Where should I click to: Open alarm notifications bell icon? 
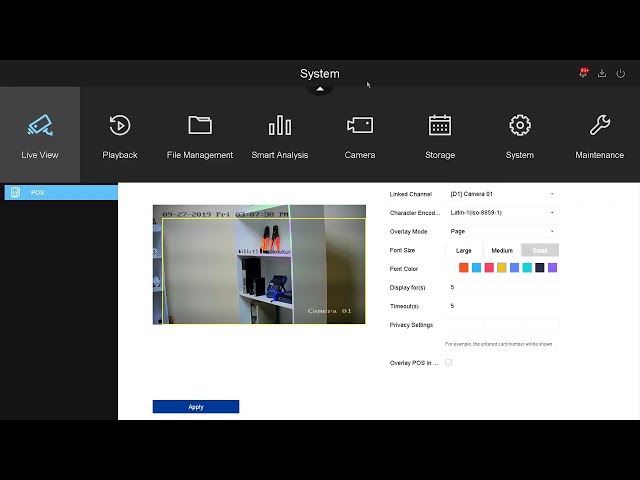(583, 73)
